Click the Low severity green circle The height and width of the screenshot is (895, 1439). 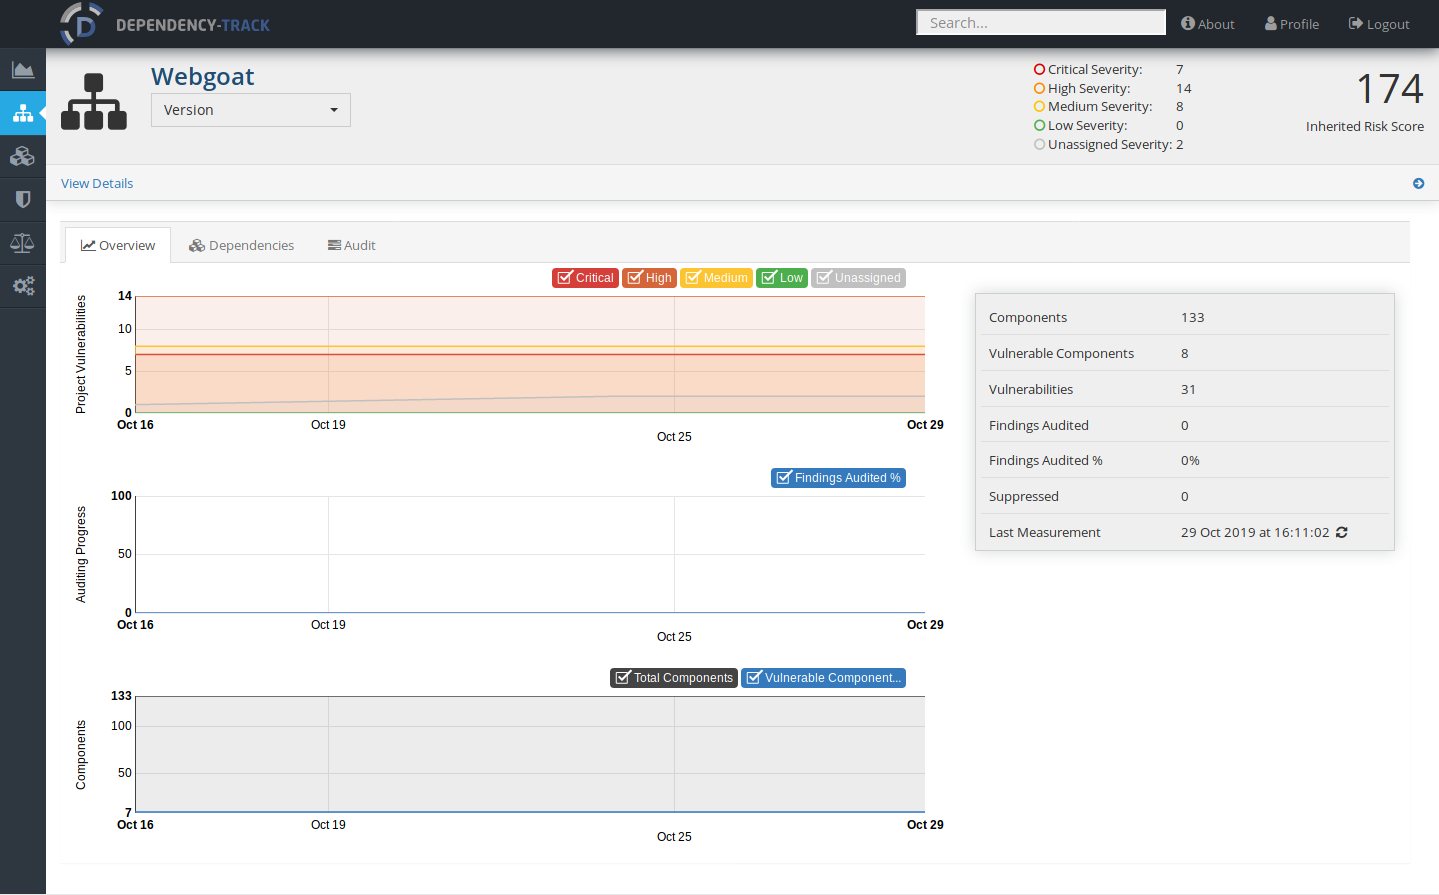coord(1040,126)
